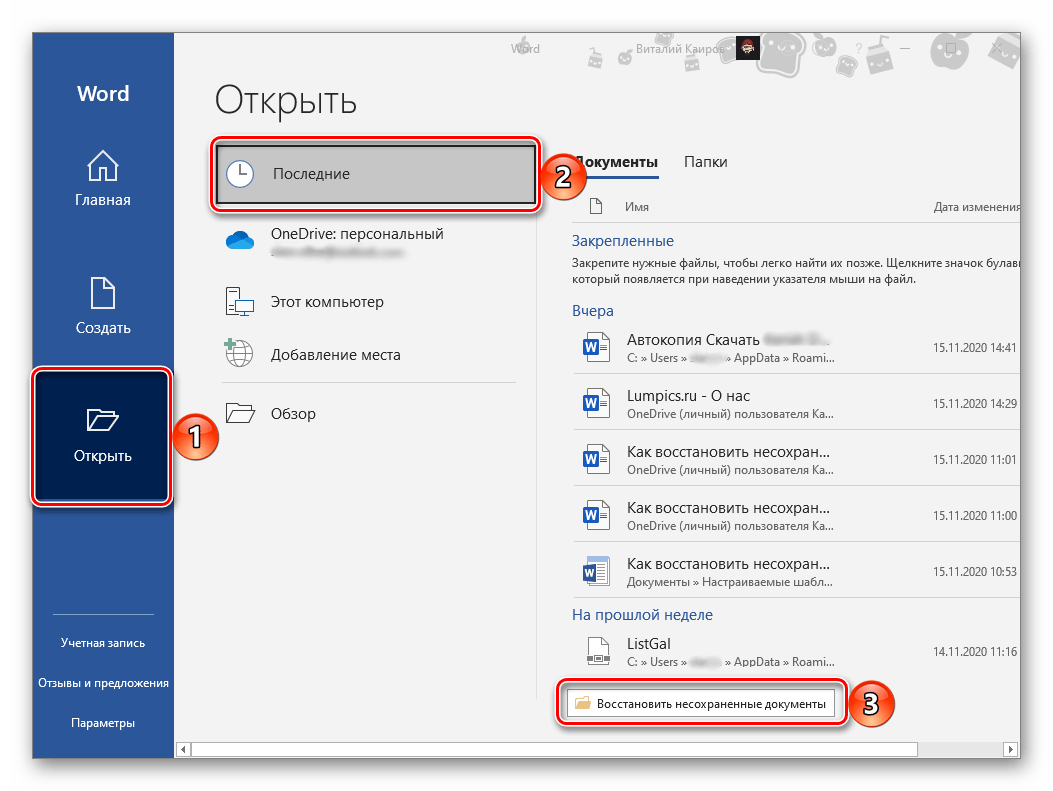Select the Открыть folder icon in sidebar
The image size is (1053, 791).
[x=103, y=420]
